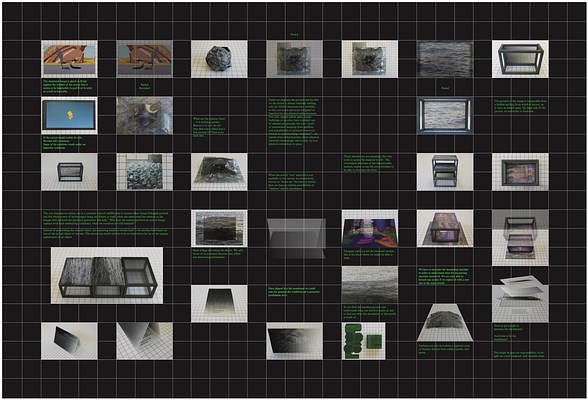Open the gradient sheet lying flat thumbnail
This screenshot has width=588, height=400.
(219, 303)
